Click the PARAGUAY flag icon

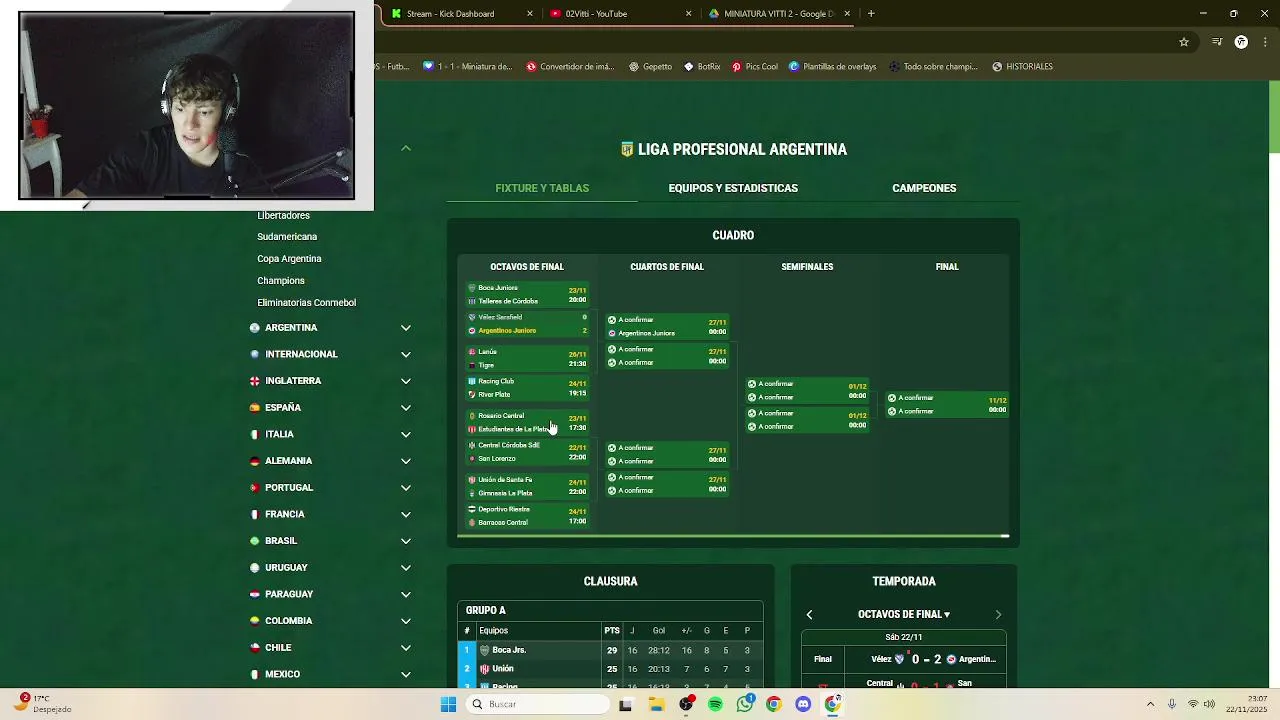pyautogui.click(x=255, y=594)
